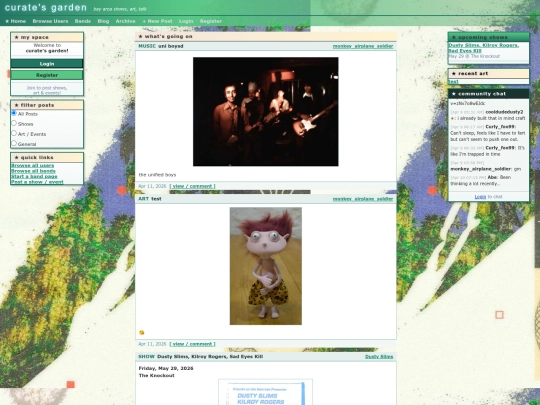Click the curate's garden site title
This screenshot has width=540, height=405.
(46, 8)
